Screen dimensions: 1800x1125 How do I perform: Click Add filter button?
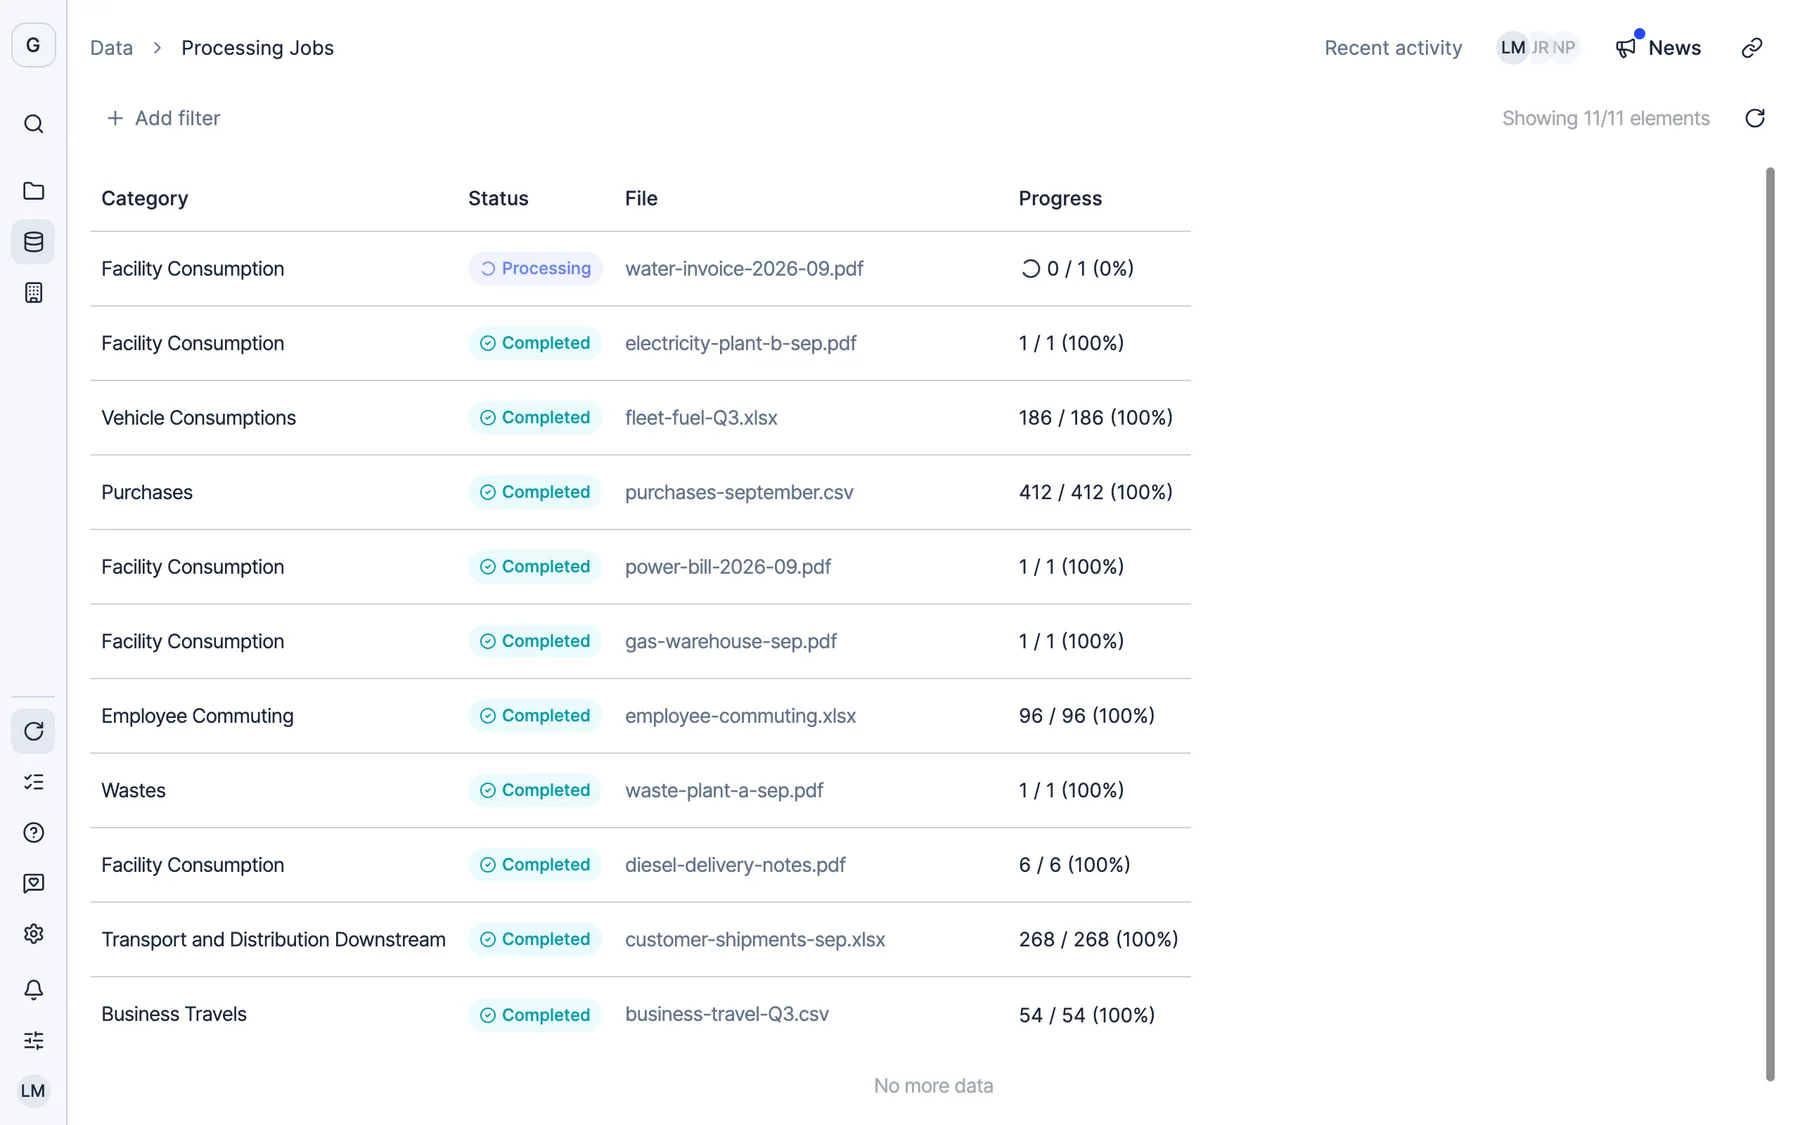tap(163, 118)
